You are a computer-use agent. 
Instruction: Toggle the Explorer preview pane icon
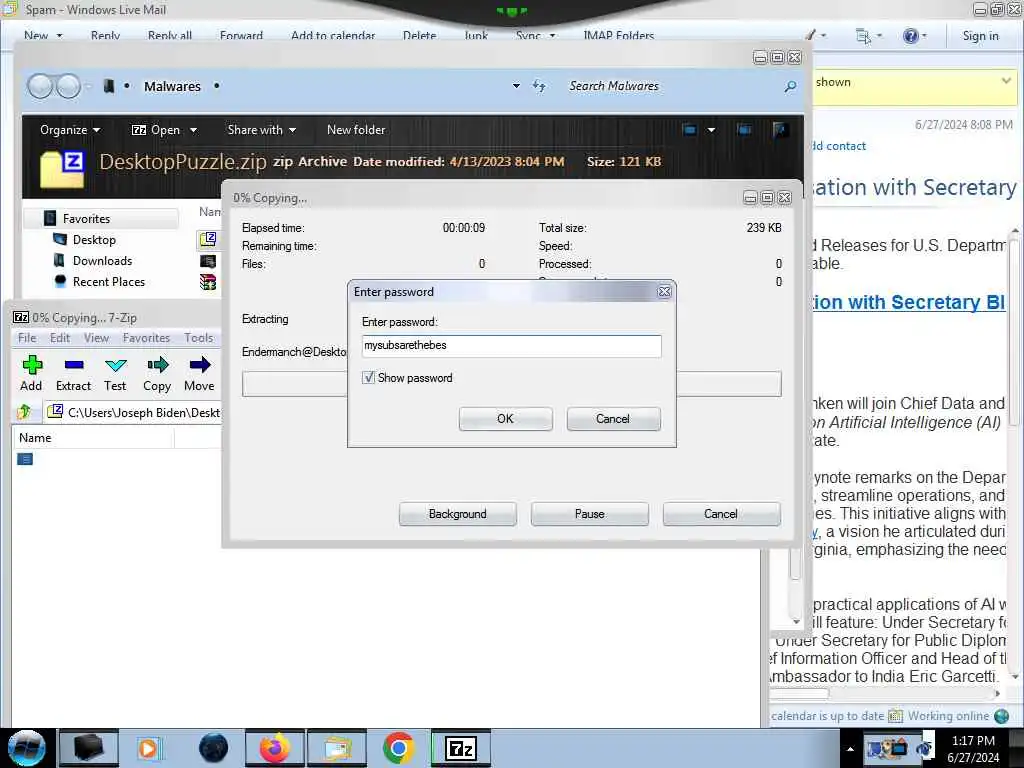[744, 129]
